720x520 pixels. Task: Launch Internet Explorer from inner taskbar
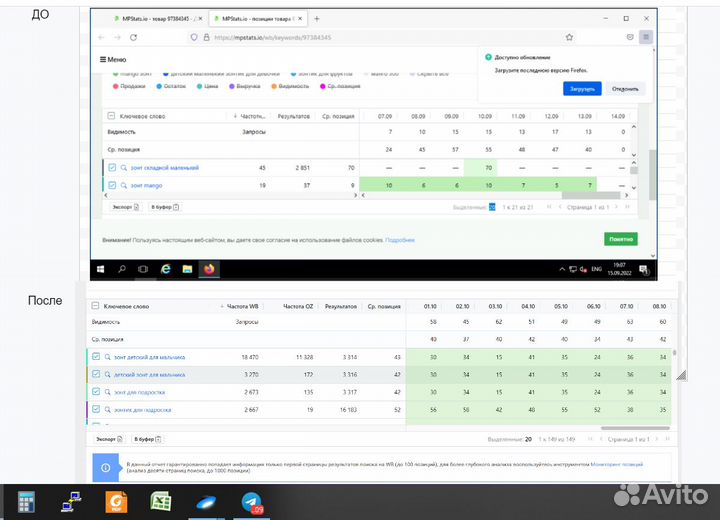pyautogui.click(x=165, y=269)
